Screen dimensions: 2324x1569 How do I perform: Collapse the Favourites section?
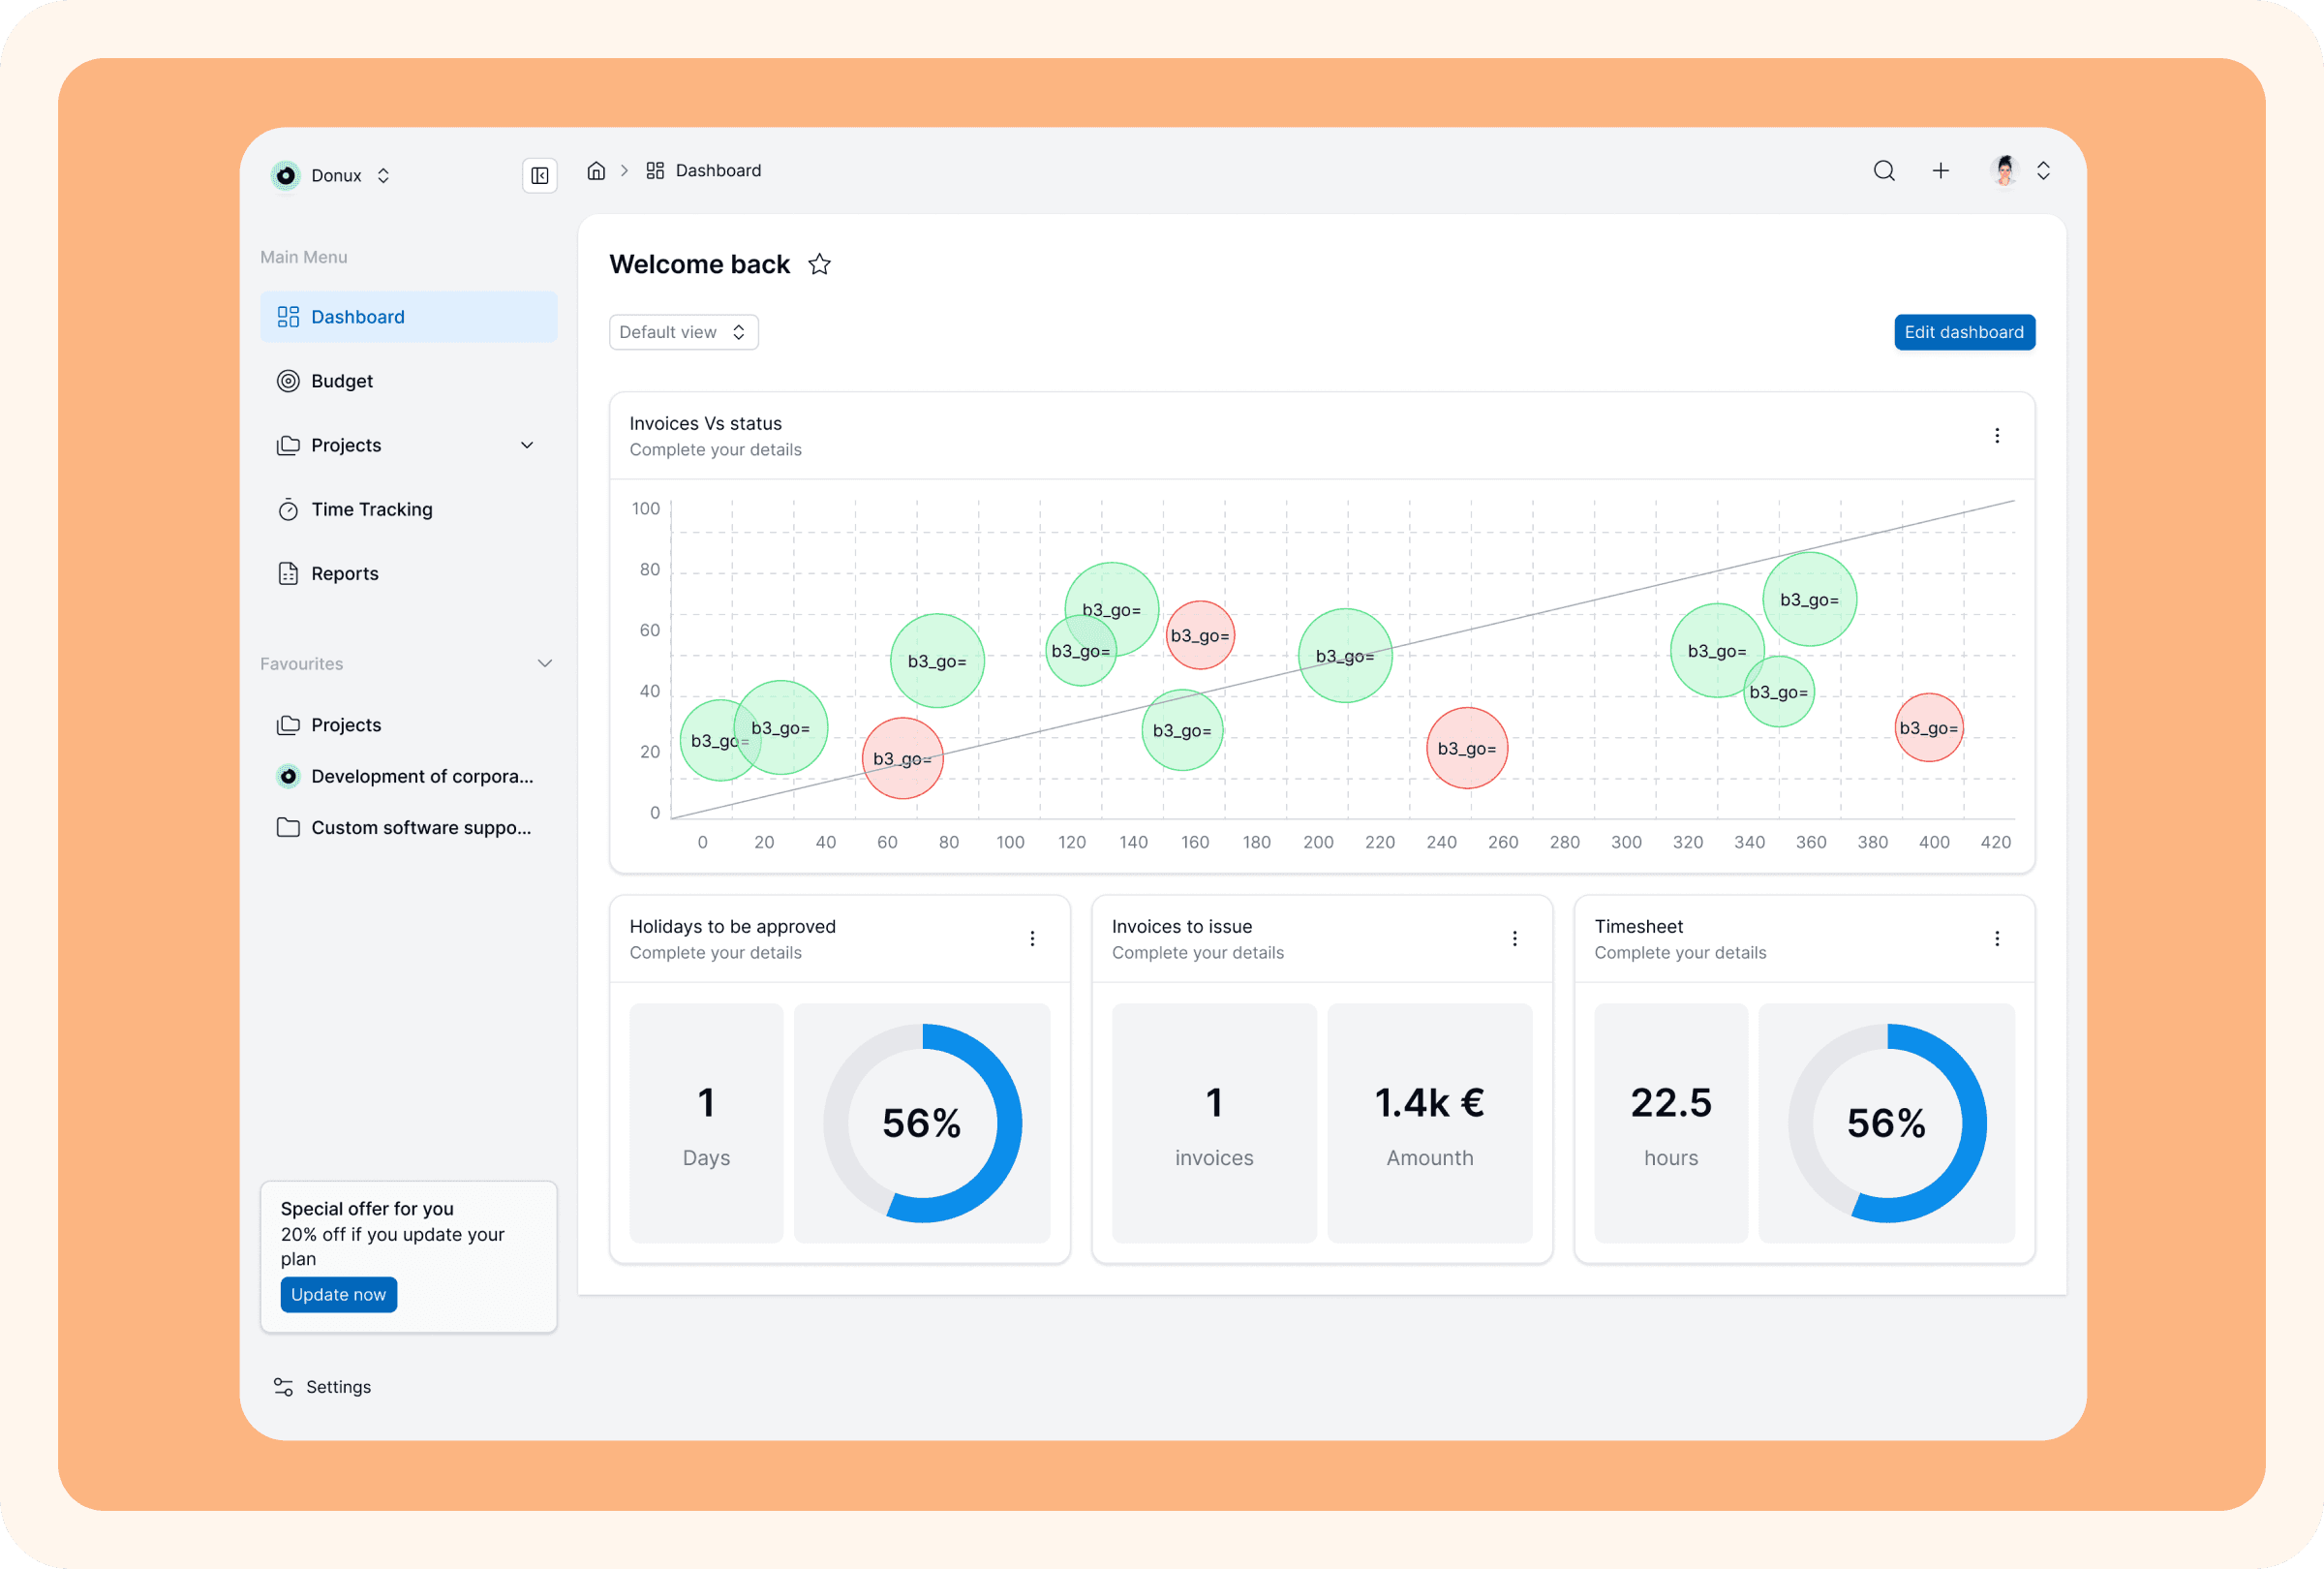(545, 664)
